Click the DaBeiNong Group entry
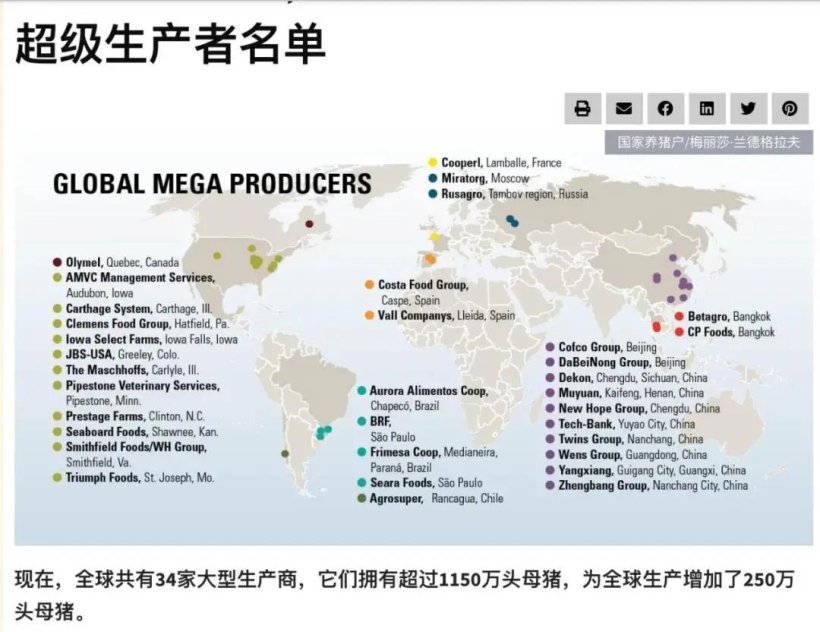Image resolution: width=820 pixels, height=632 pixels. tap(616, 362)
